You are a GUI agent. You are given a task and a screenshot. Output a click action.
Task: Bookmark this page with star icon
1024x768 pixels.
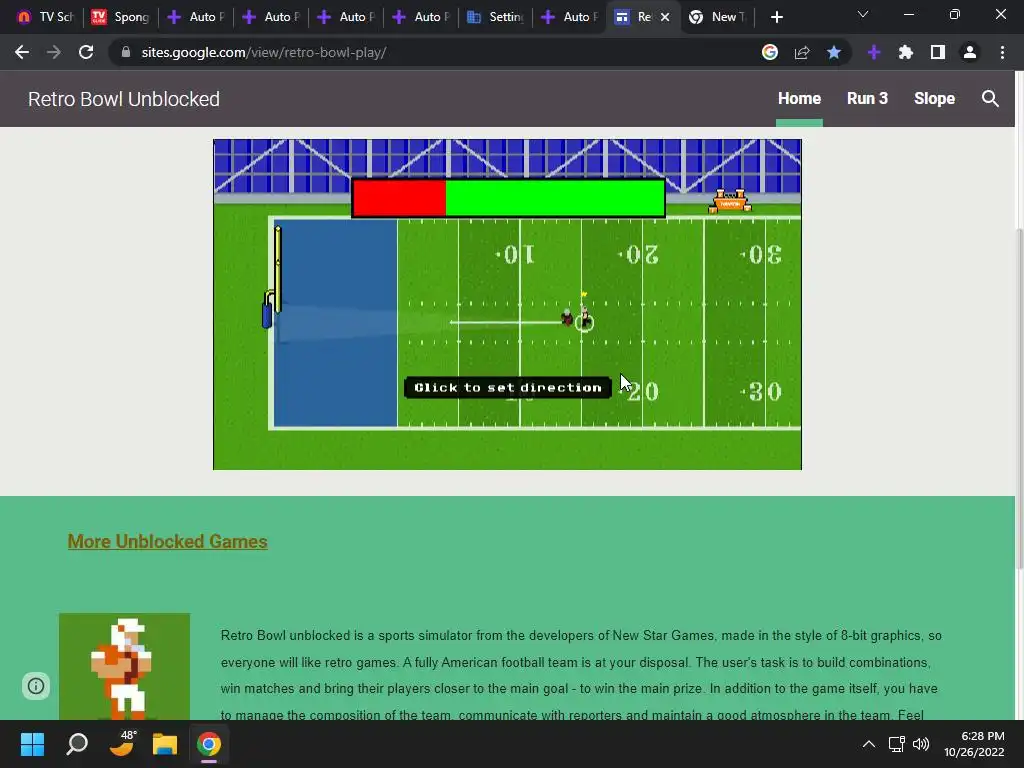click(834, 52)
